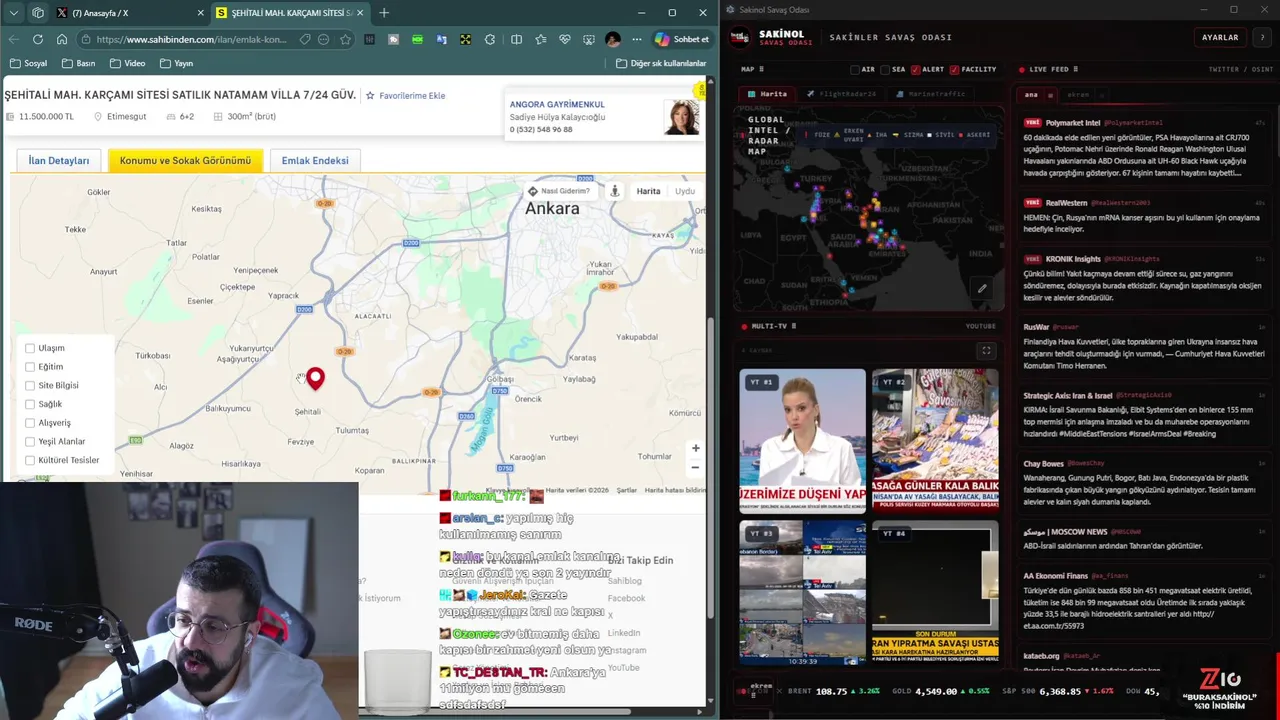Open ANGORA GAYRİMENKUL agency link
The width and height of the screenshot is (1280, 720).
click(557, 104)
